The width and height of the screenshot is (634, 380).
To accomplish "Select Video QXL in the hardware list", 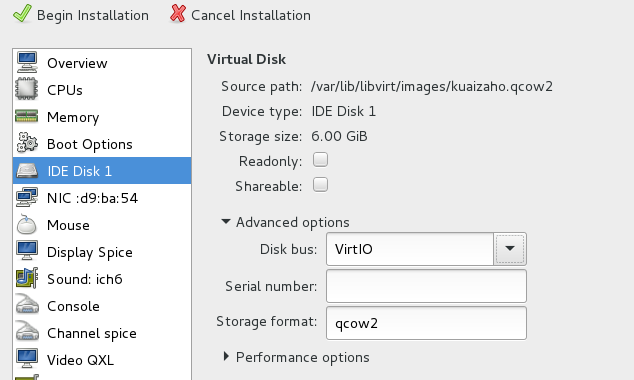I will (x=102, y=360).
